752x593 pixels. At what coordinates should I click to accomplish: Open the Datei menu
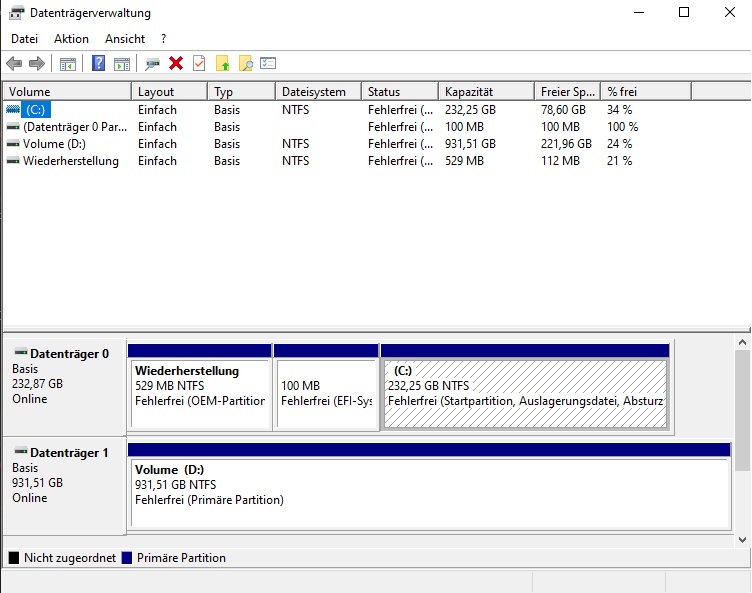click(24, 39)
